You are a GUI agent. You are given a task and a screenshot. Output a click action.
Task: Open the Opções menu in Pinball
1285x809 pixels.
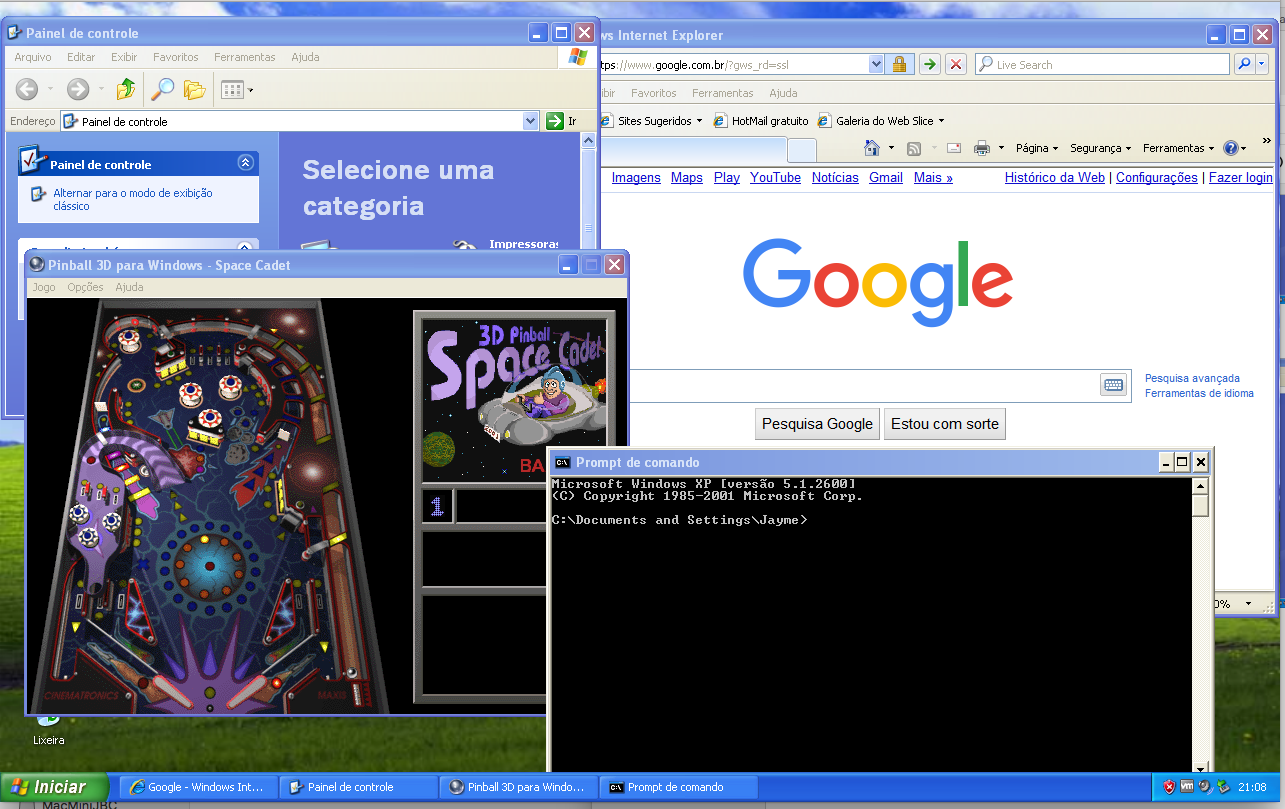coord(85,287)
